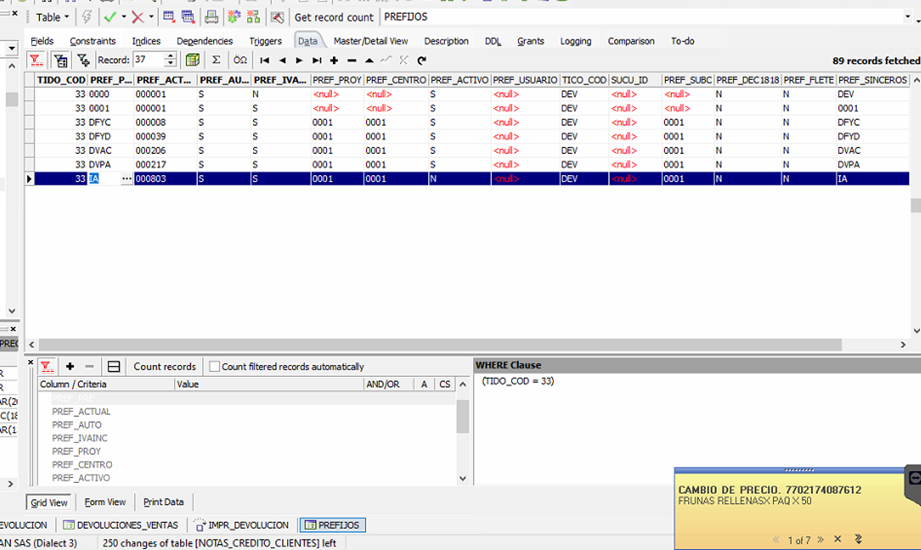Viewport: 921px width, 550px height.
Task: Go to previous record
Action: [283, 60]
